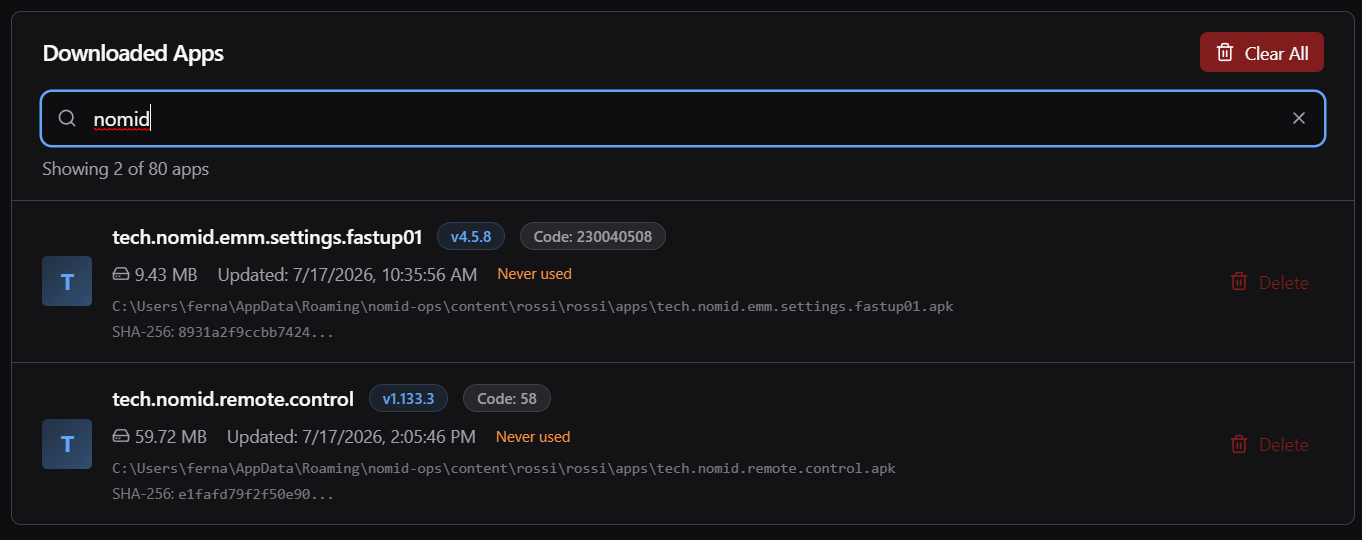This screenshot has width=1362, height=540.
Task: Click the tech.nomid.remote.control title
Action: [233, 399]
